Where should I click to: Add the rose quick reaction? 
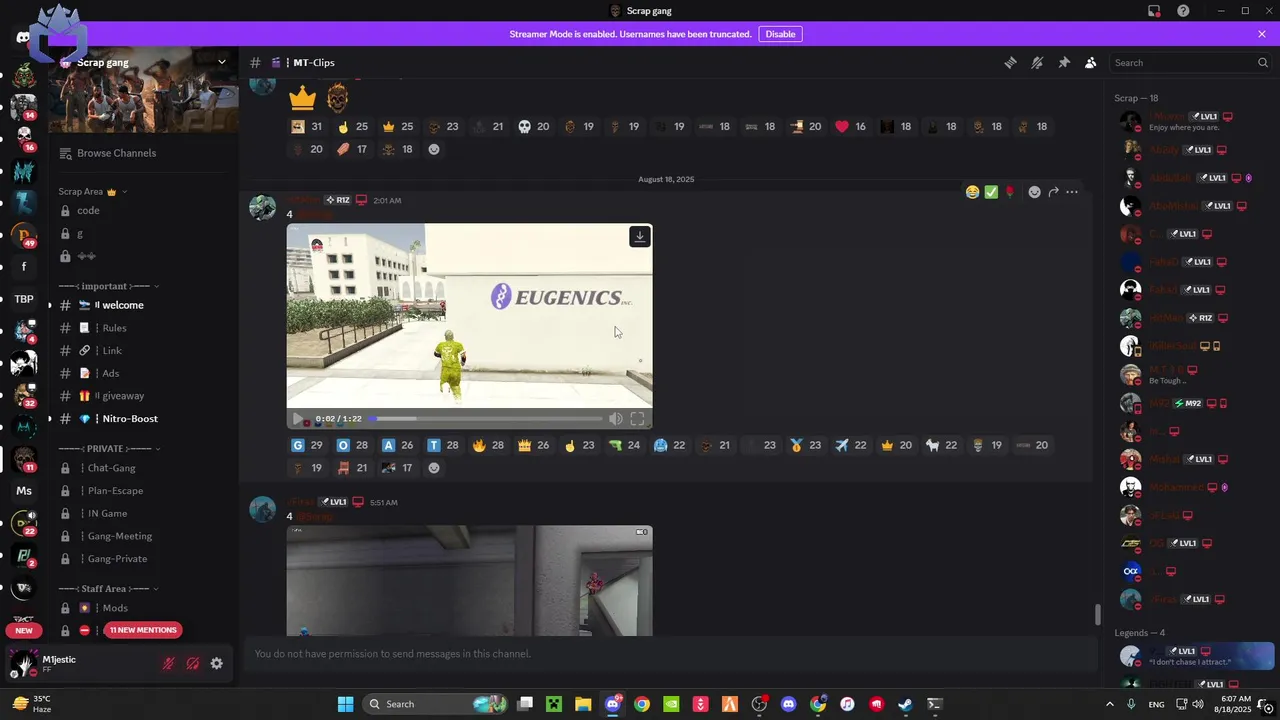click(x=1010, y=192)
